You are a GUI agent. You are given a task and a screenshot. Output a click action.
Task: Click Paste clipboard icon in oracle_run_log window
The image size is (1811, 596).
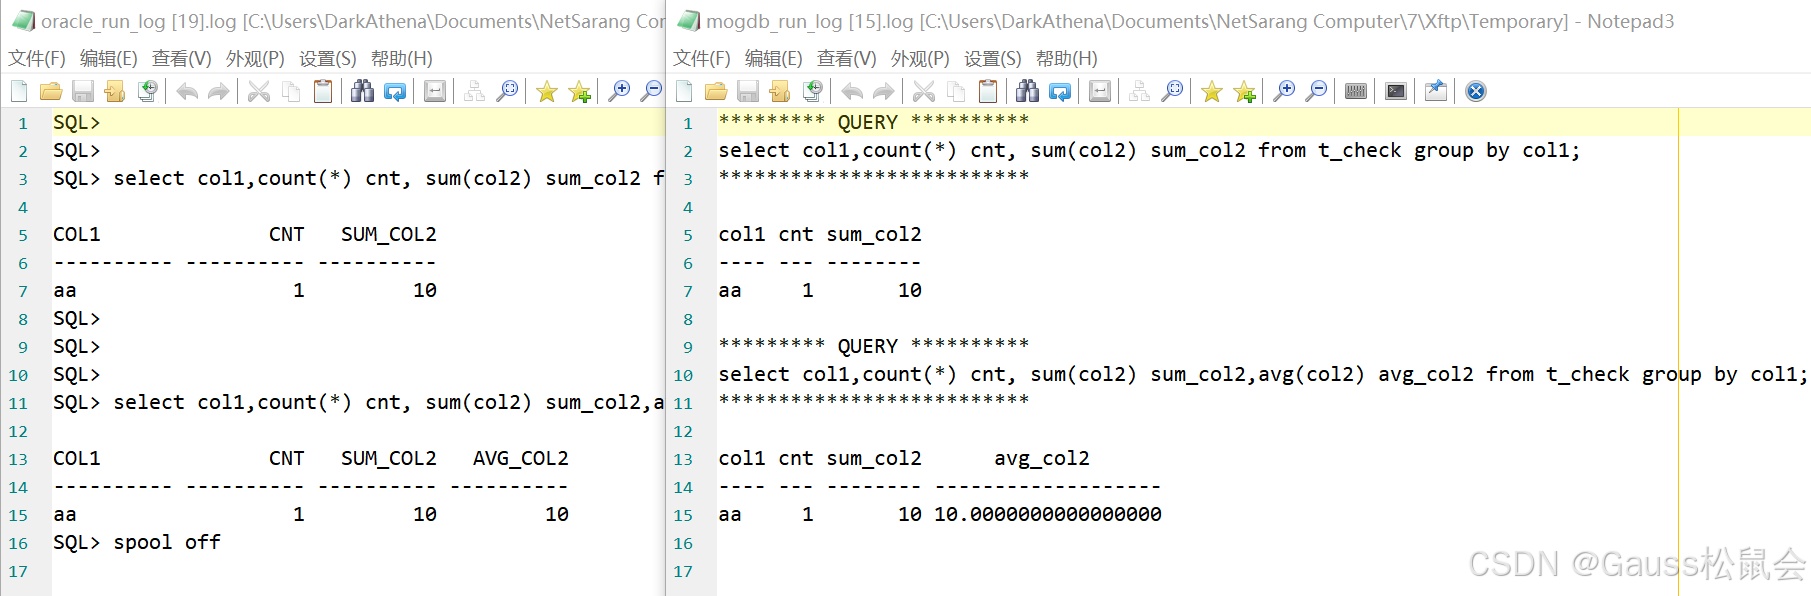(323, 92)
